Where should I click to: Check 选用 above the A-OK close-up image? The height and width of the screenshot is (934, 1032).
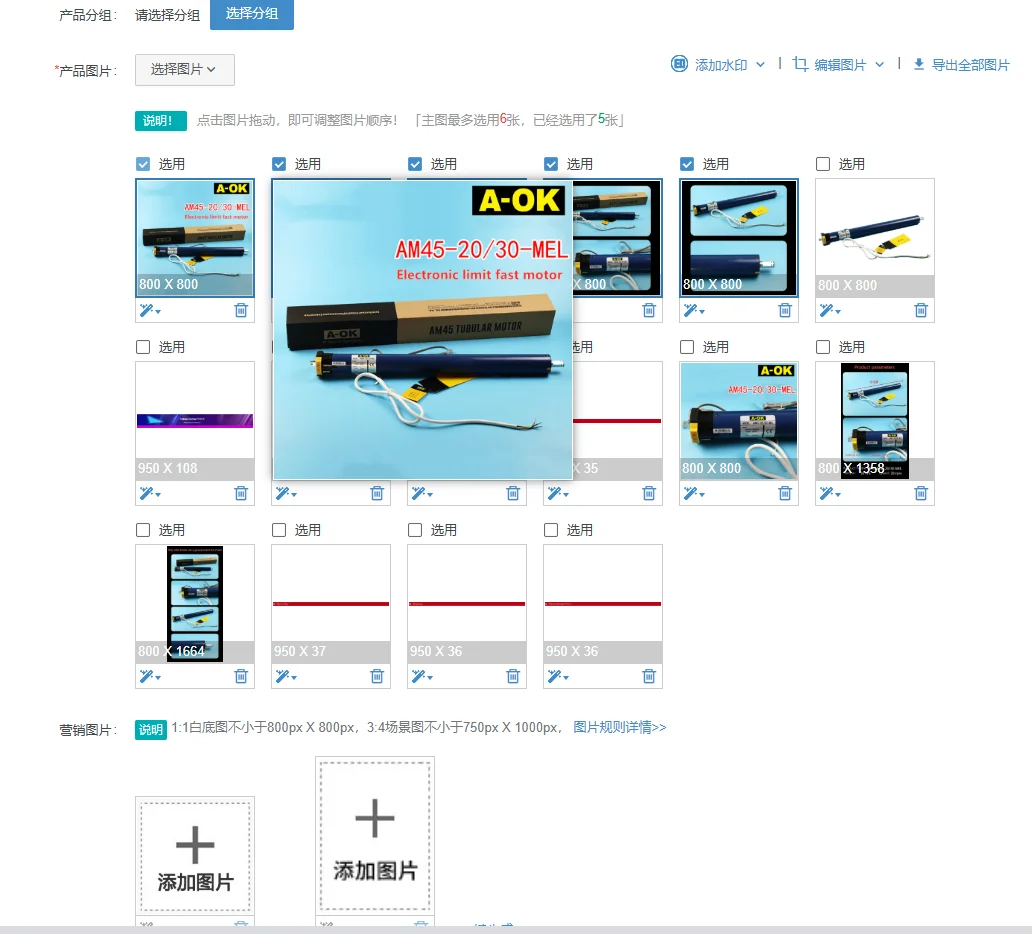tap(687, 347)
